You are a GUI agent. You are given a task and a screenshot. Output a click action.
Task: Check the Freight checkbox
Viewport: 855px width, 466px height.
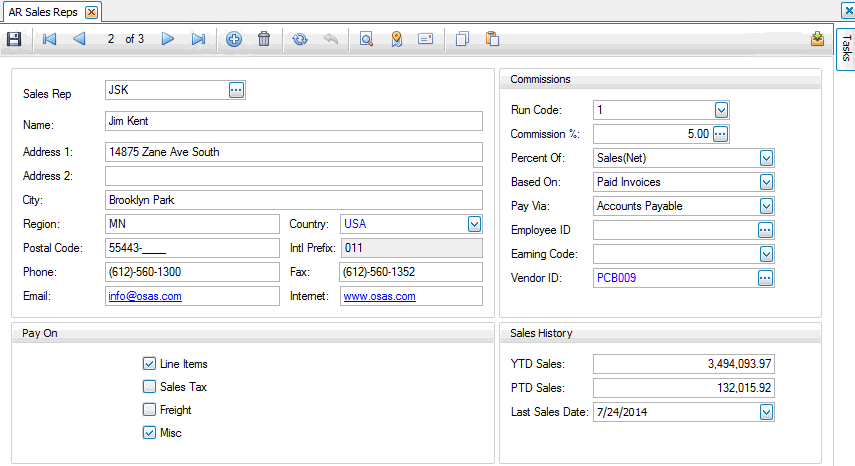point(149,410)
